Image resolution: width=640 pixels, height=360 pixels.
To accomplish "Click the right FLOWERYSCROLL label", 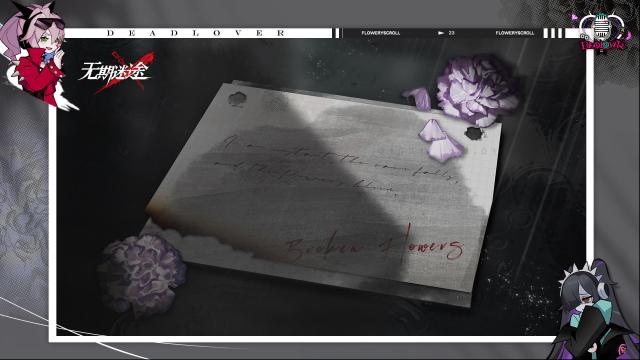I will [515, 33].
